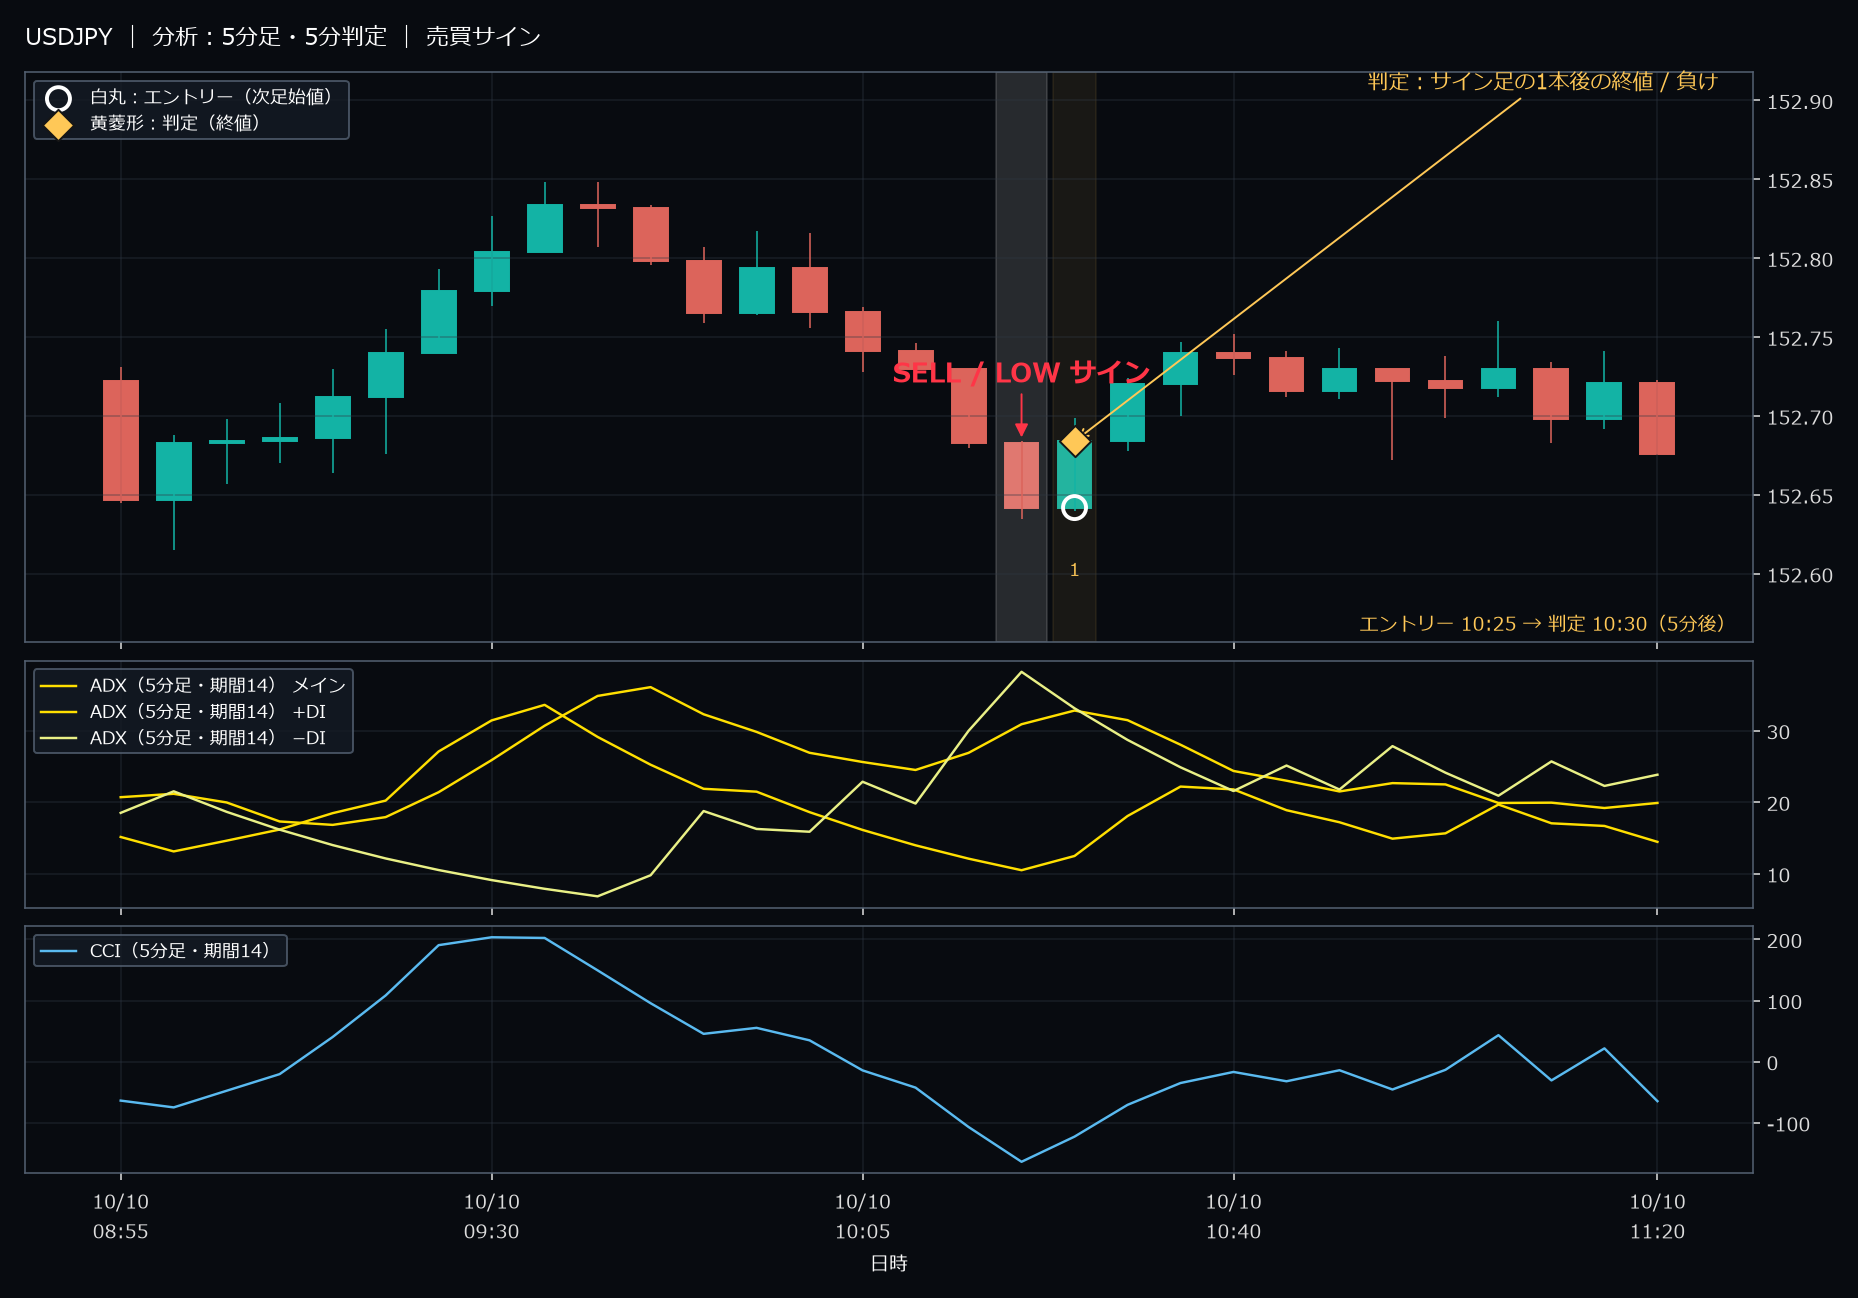Screen dimensions: 1858x1298
Task: Click the 10/10 08:55 time axis label
Action: click(121, 1217)
